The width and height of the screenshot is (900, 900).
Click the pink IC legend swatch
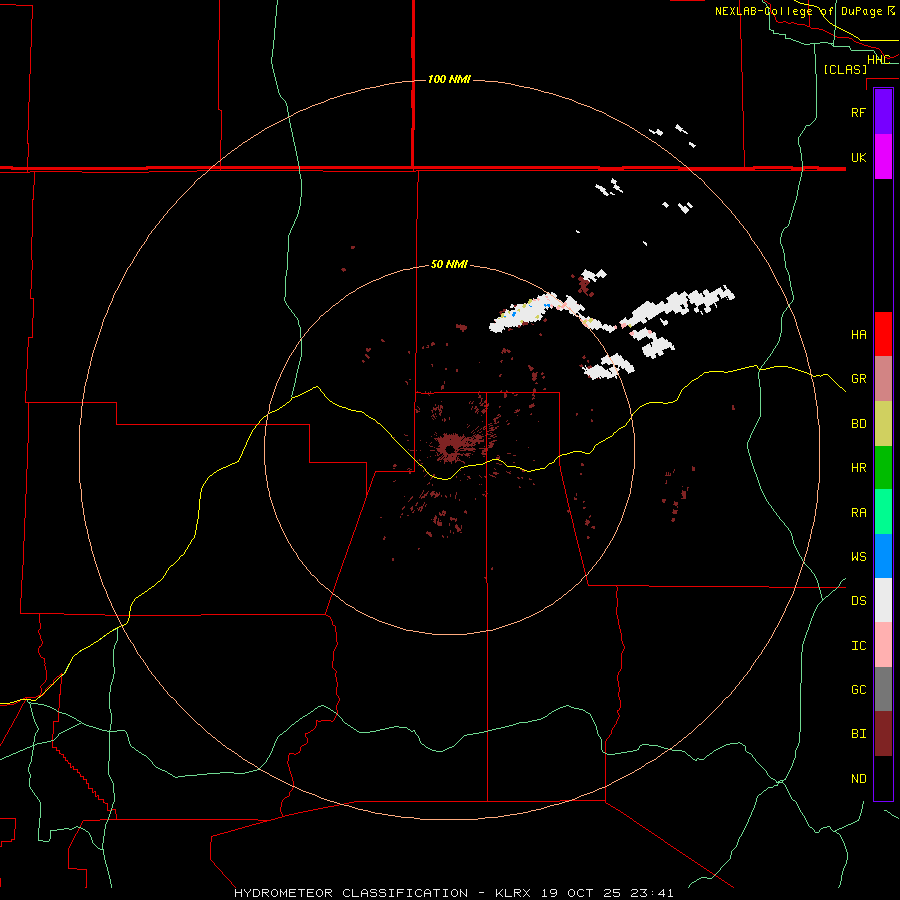883,645
